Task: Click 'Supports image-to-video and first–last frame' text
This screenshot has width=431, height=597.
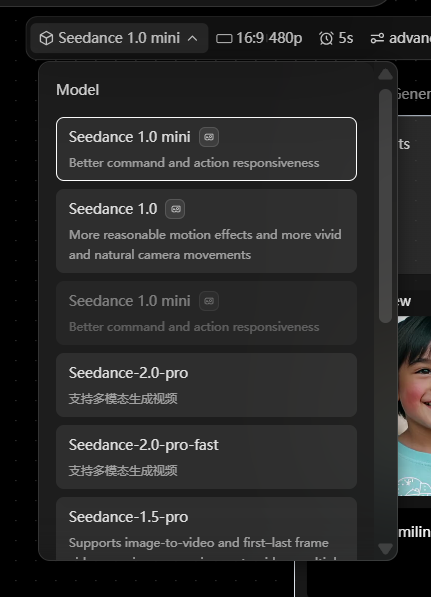Action: (198, 543)
